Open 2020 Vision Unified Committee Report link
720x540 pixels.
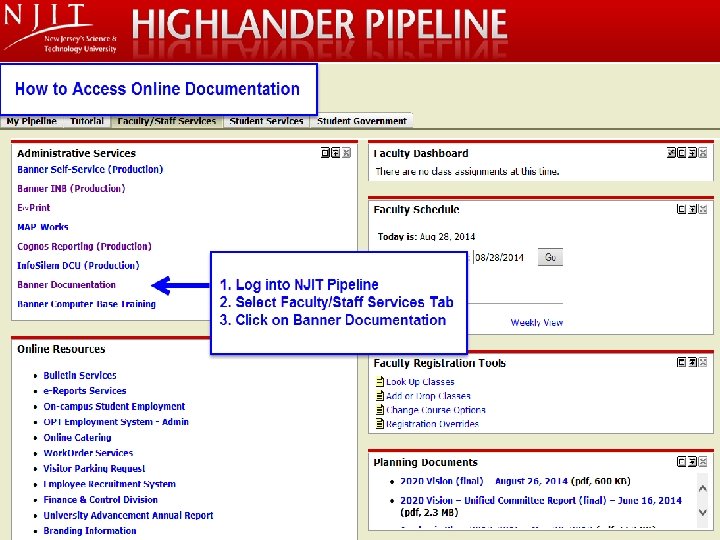[541, 500]
